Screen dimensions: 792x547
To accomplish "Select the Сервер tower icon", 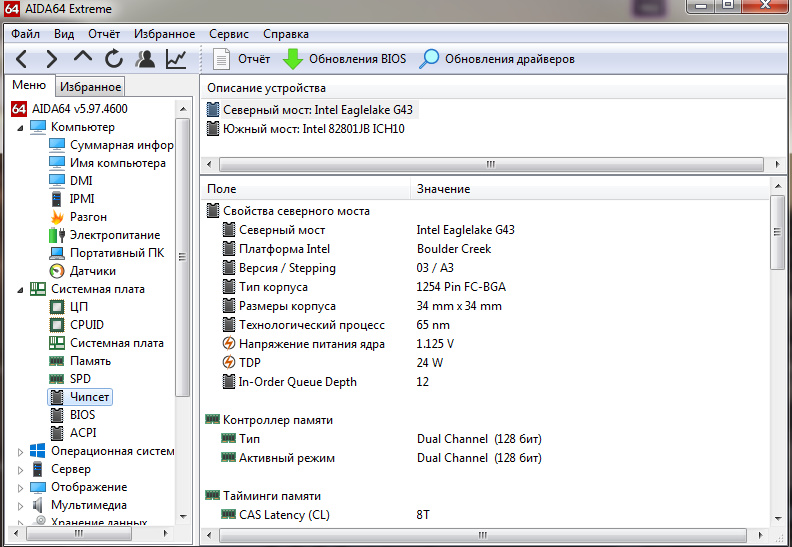I will (37, 469).
